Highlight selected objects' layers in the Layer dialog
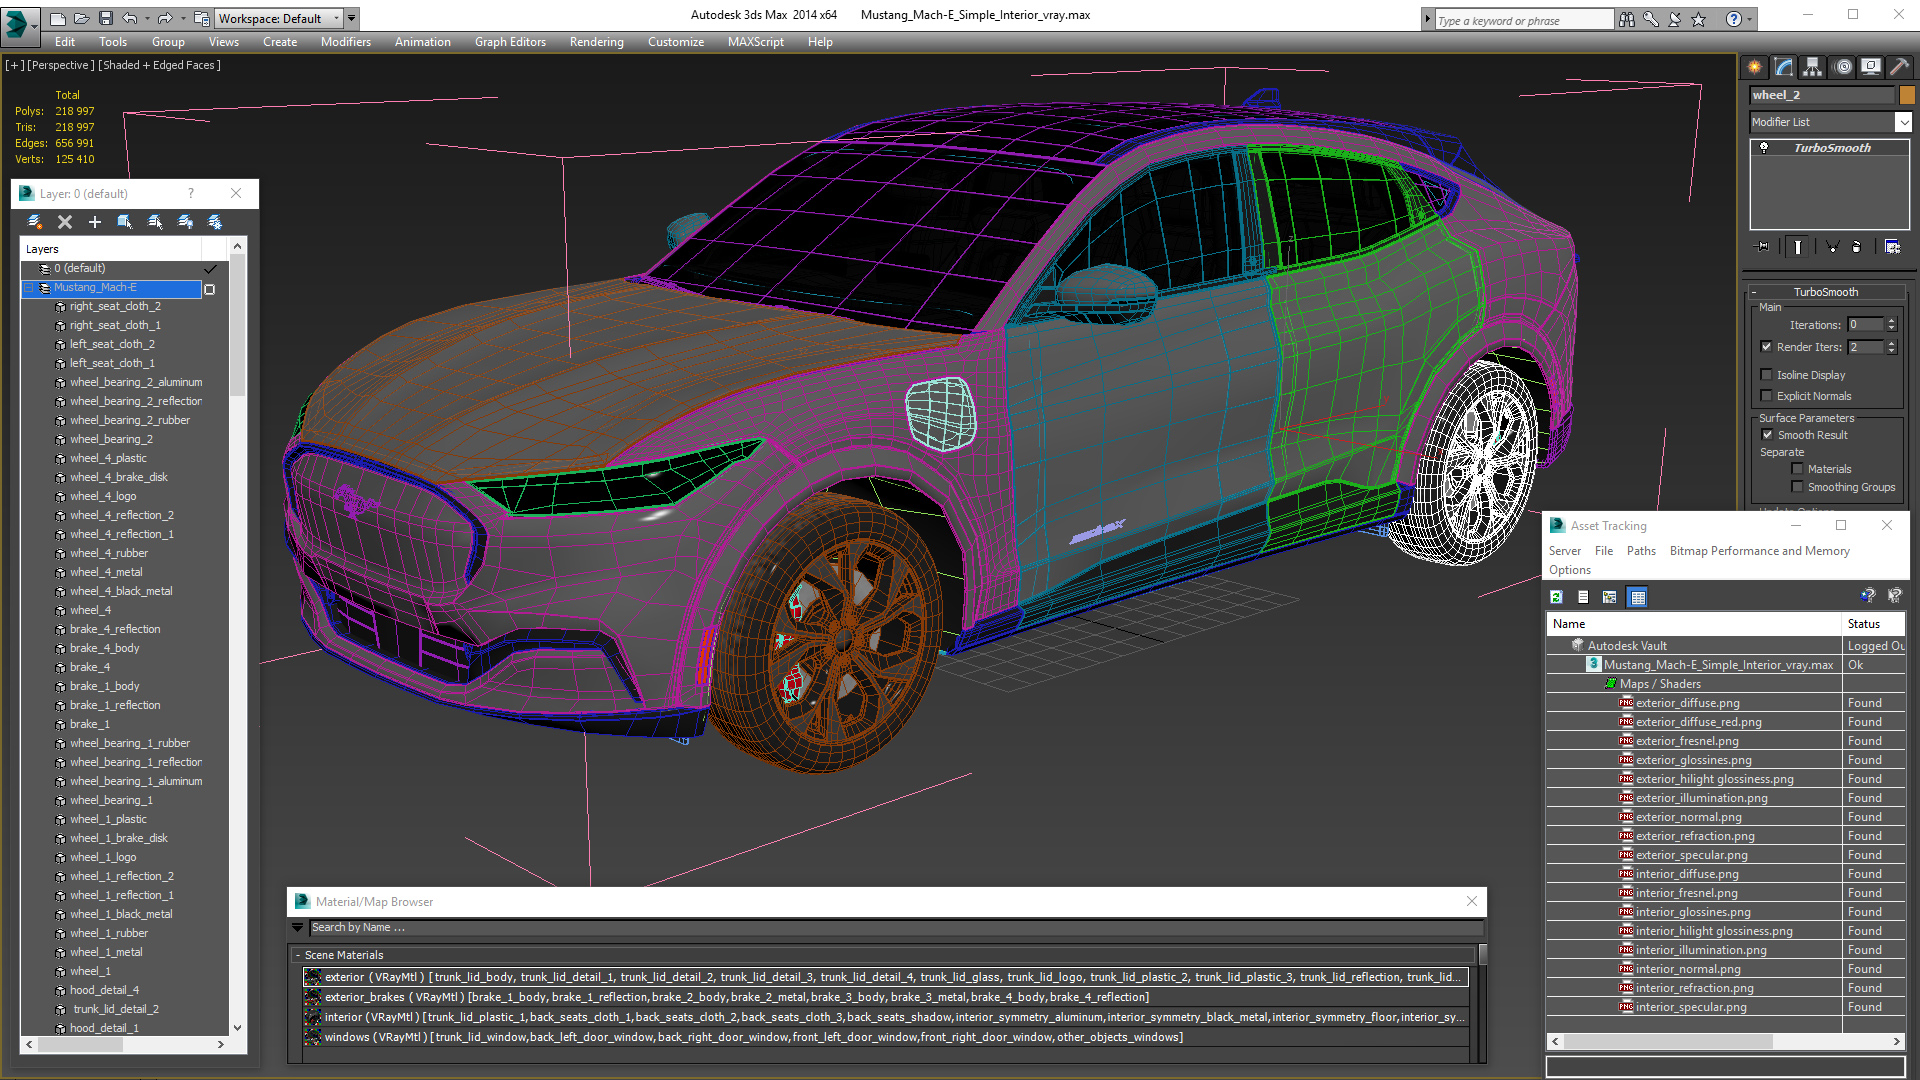This screenshot has width=1920, height=1080. [x=155, y=222]
